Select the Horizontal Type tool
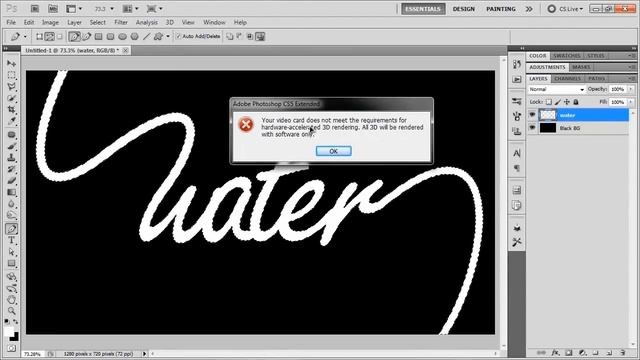Viewport: 640px width, 360px height. pos(11,240)
